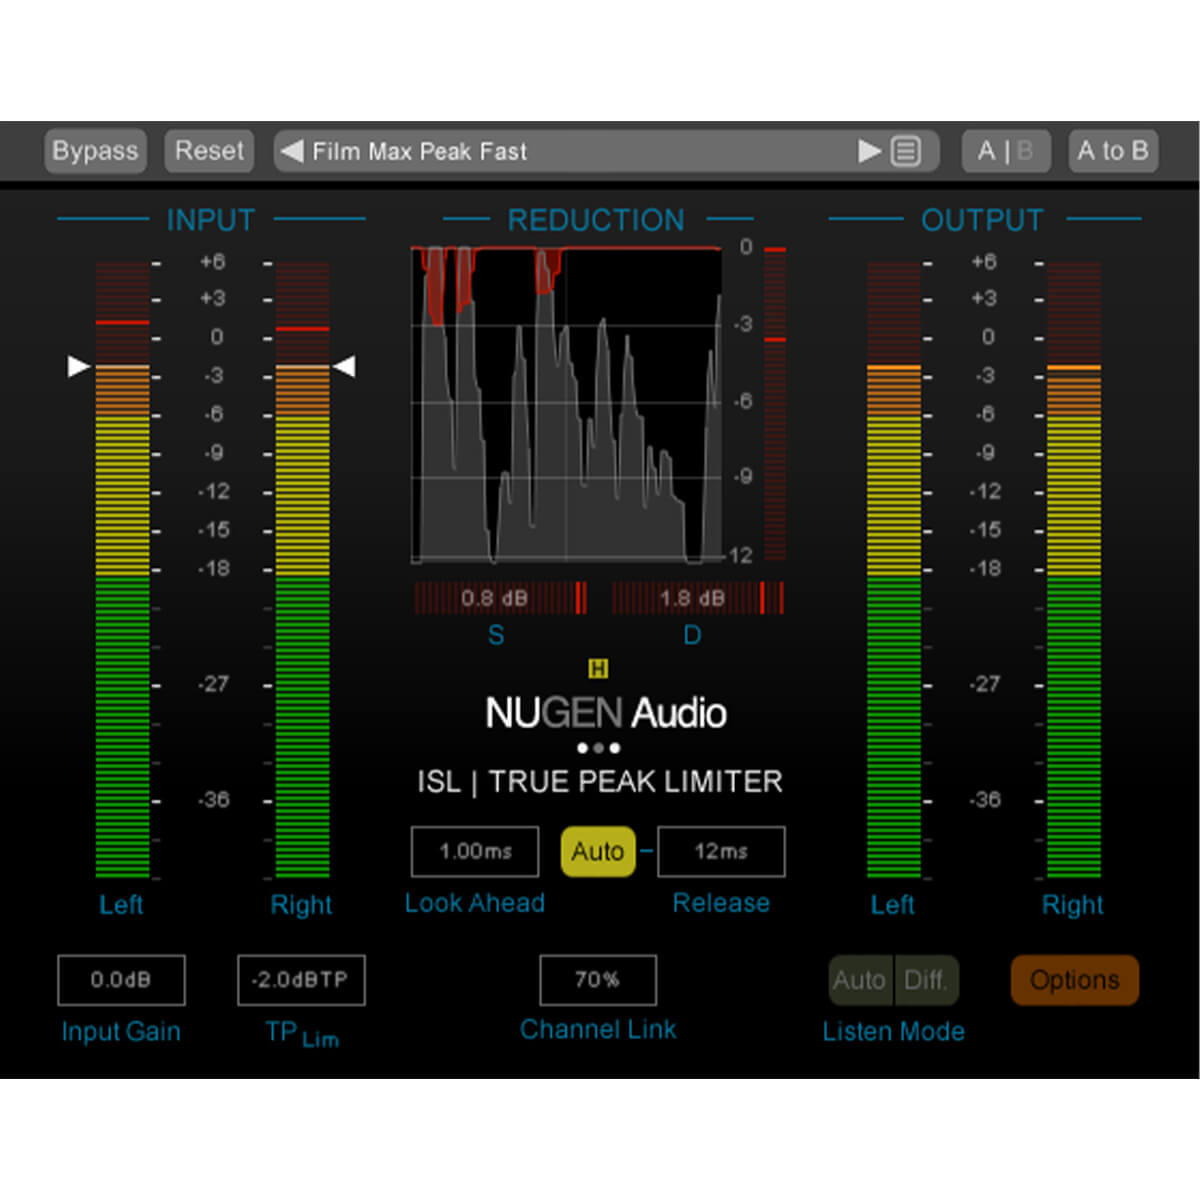Open the Options panel
Screen dimensions: 1200x1200
(1075, 980)
